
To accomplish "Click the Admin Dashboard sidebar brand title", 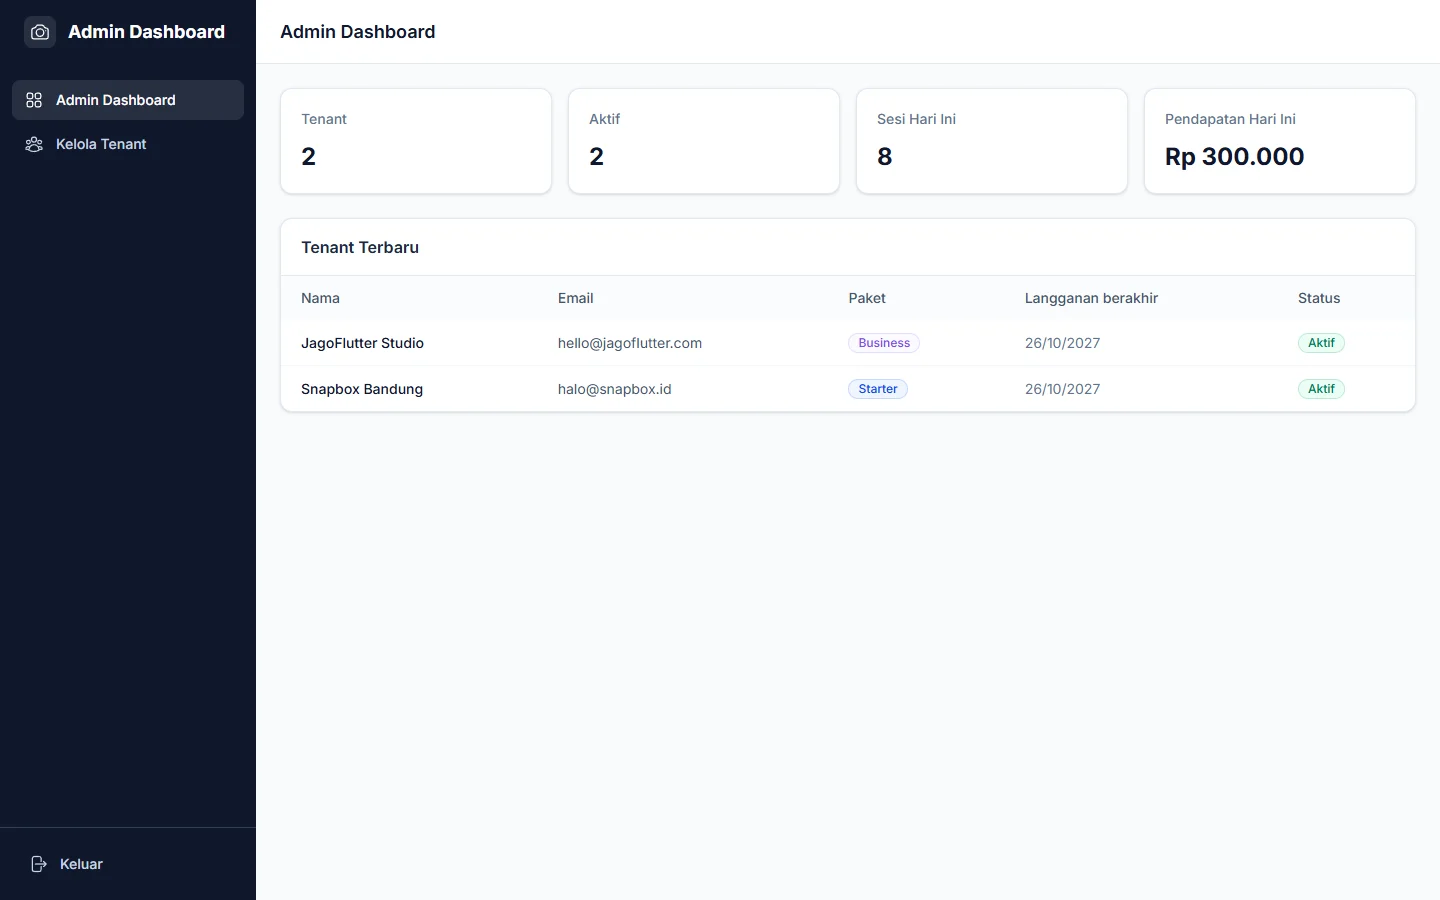I will coord(146,32).
